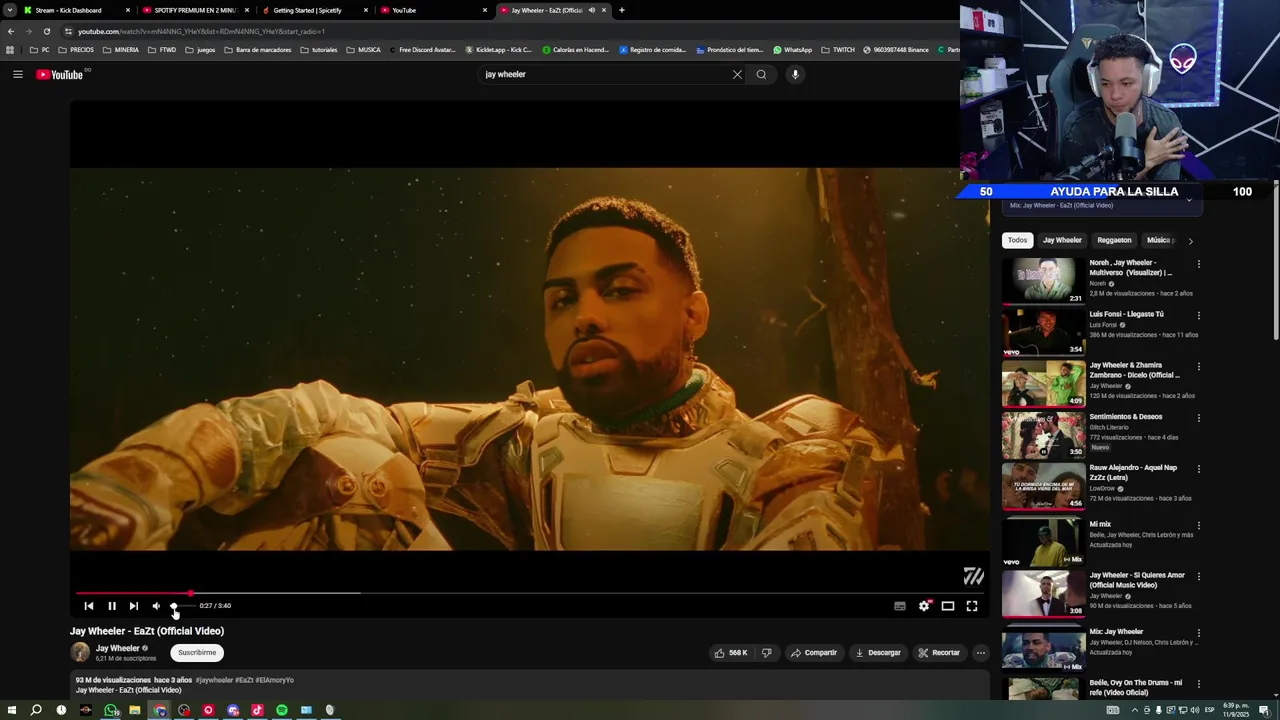Run search with magnifier button
Image resolution: width=1280 pixels, height=720 pixels.
click(x=761, y=74)
